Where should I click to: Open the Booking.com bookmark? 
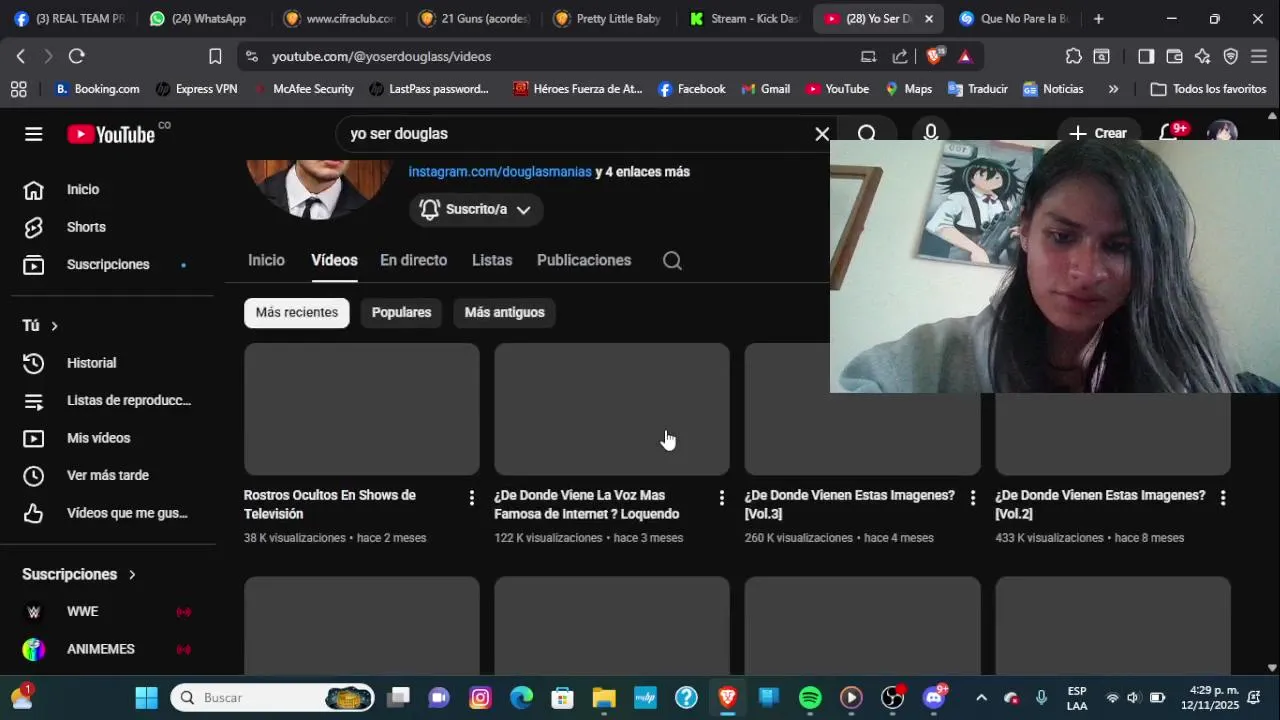click(x=97, y=89)
